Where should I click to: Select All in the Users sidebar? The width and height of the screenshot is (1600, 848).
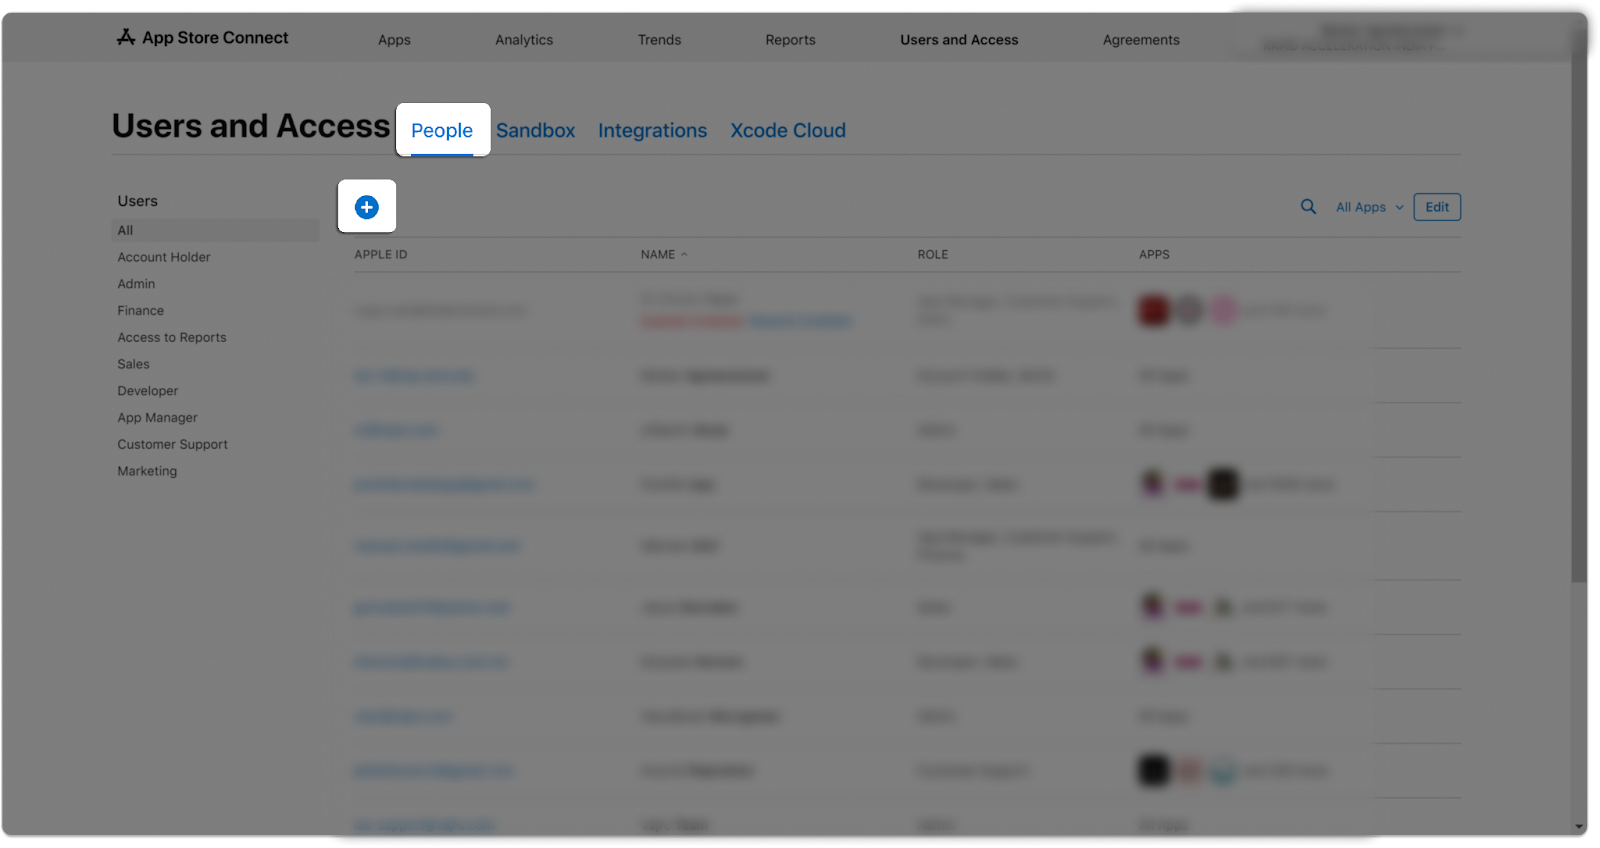coord(215,230)
